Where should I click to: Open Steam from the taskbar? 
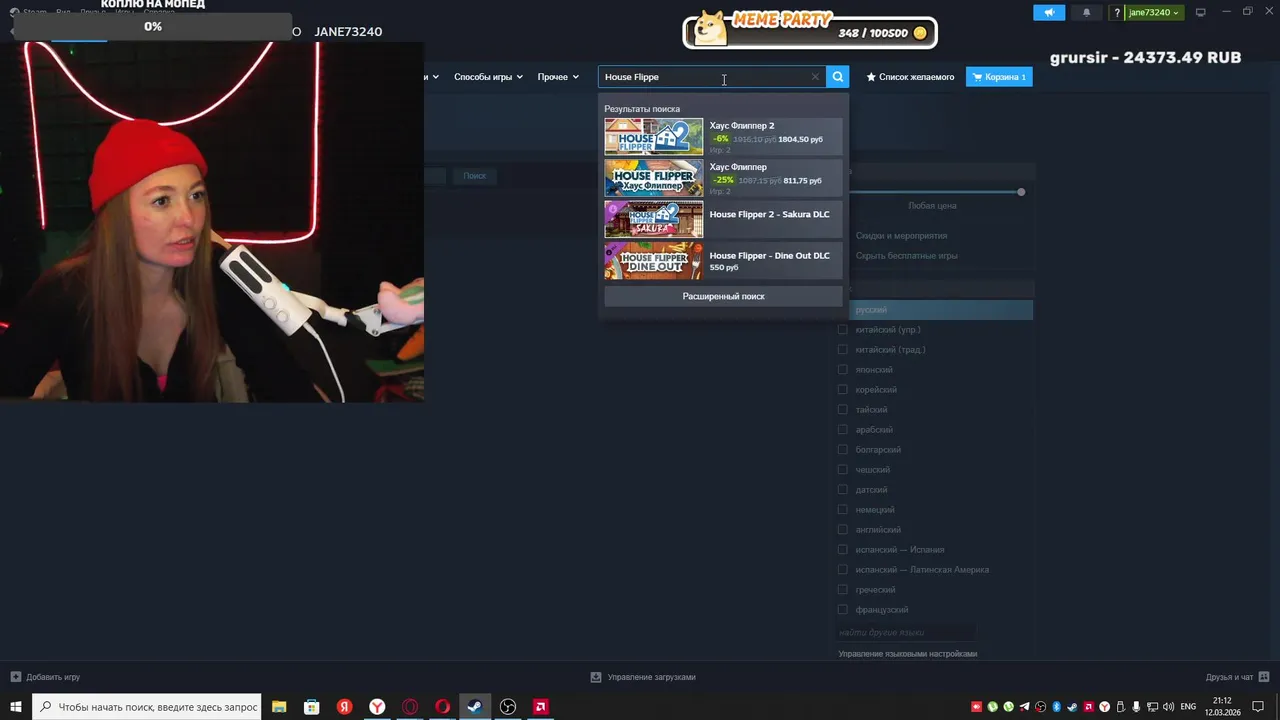point(475,707)
